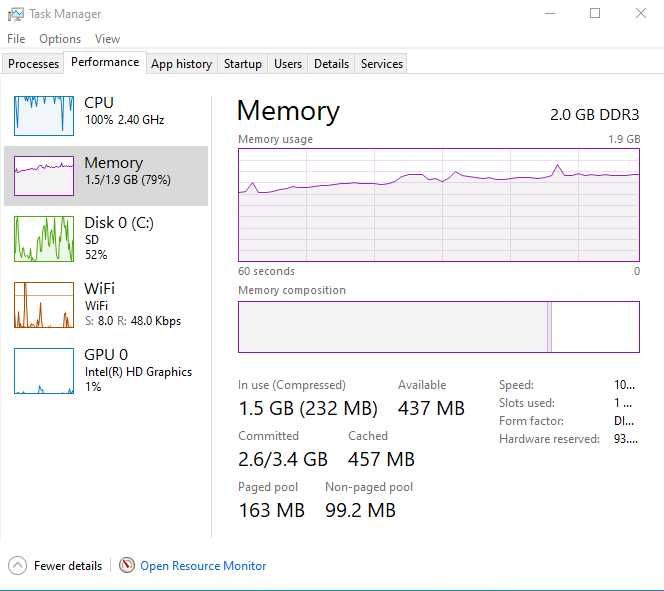The image size is (664, 591).
Task: Click the Fewer details button text
Action: [x=68, y=566]
